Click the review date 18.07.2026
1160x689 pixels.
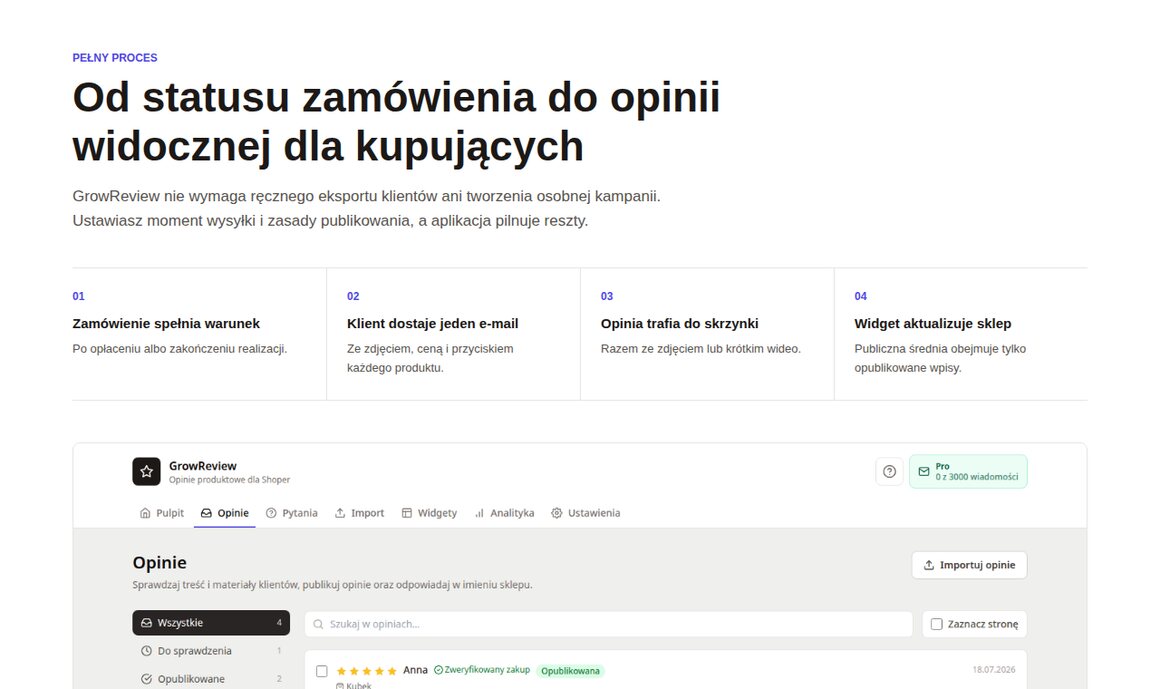tap(994, 670)
